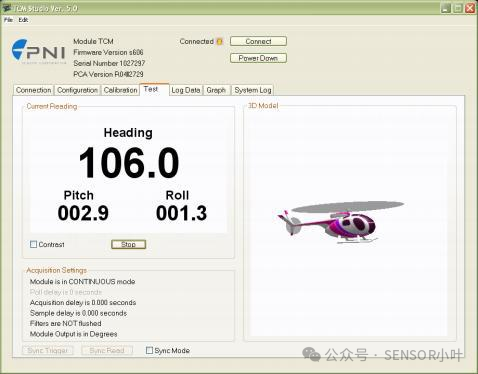Click the helicopter 3D model
The width and height of the screenshot is (478, 374).
340,222
